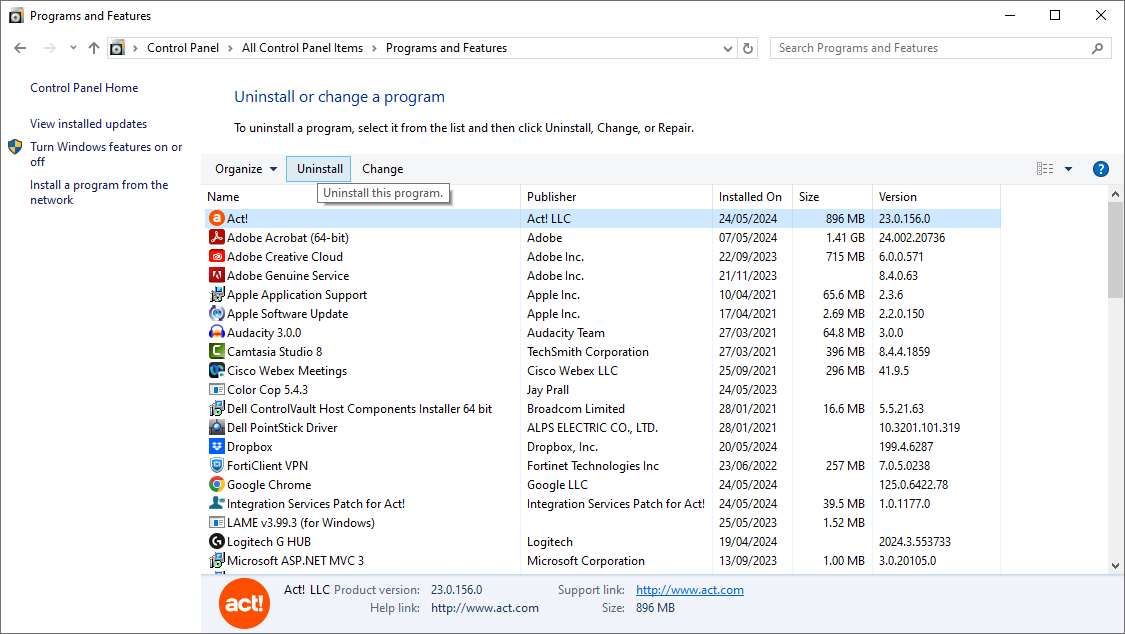Viewport: 1125px width, 634px height.
Task: Open Help via the blue question mark icon
Action: click(x=1100, y=168)
